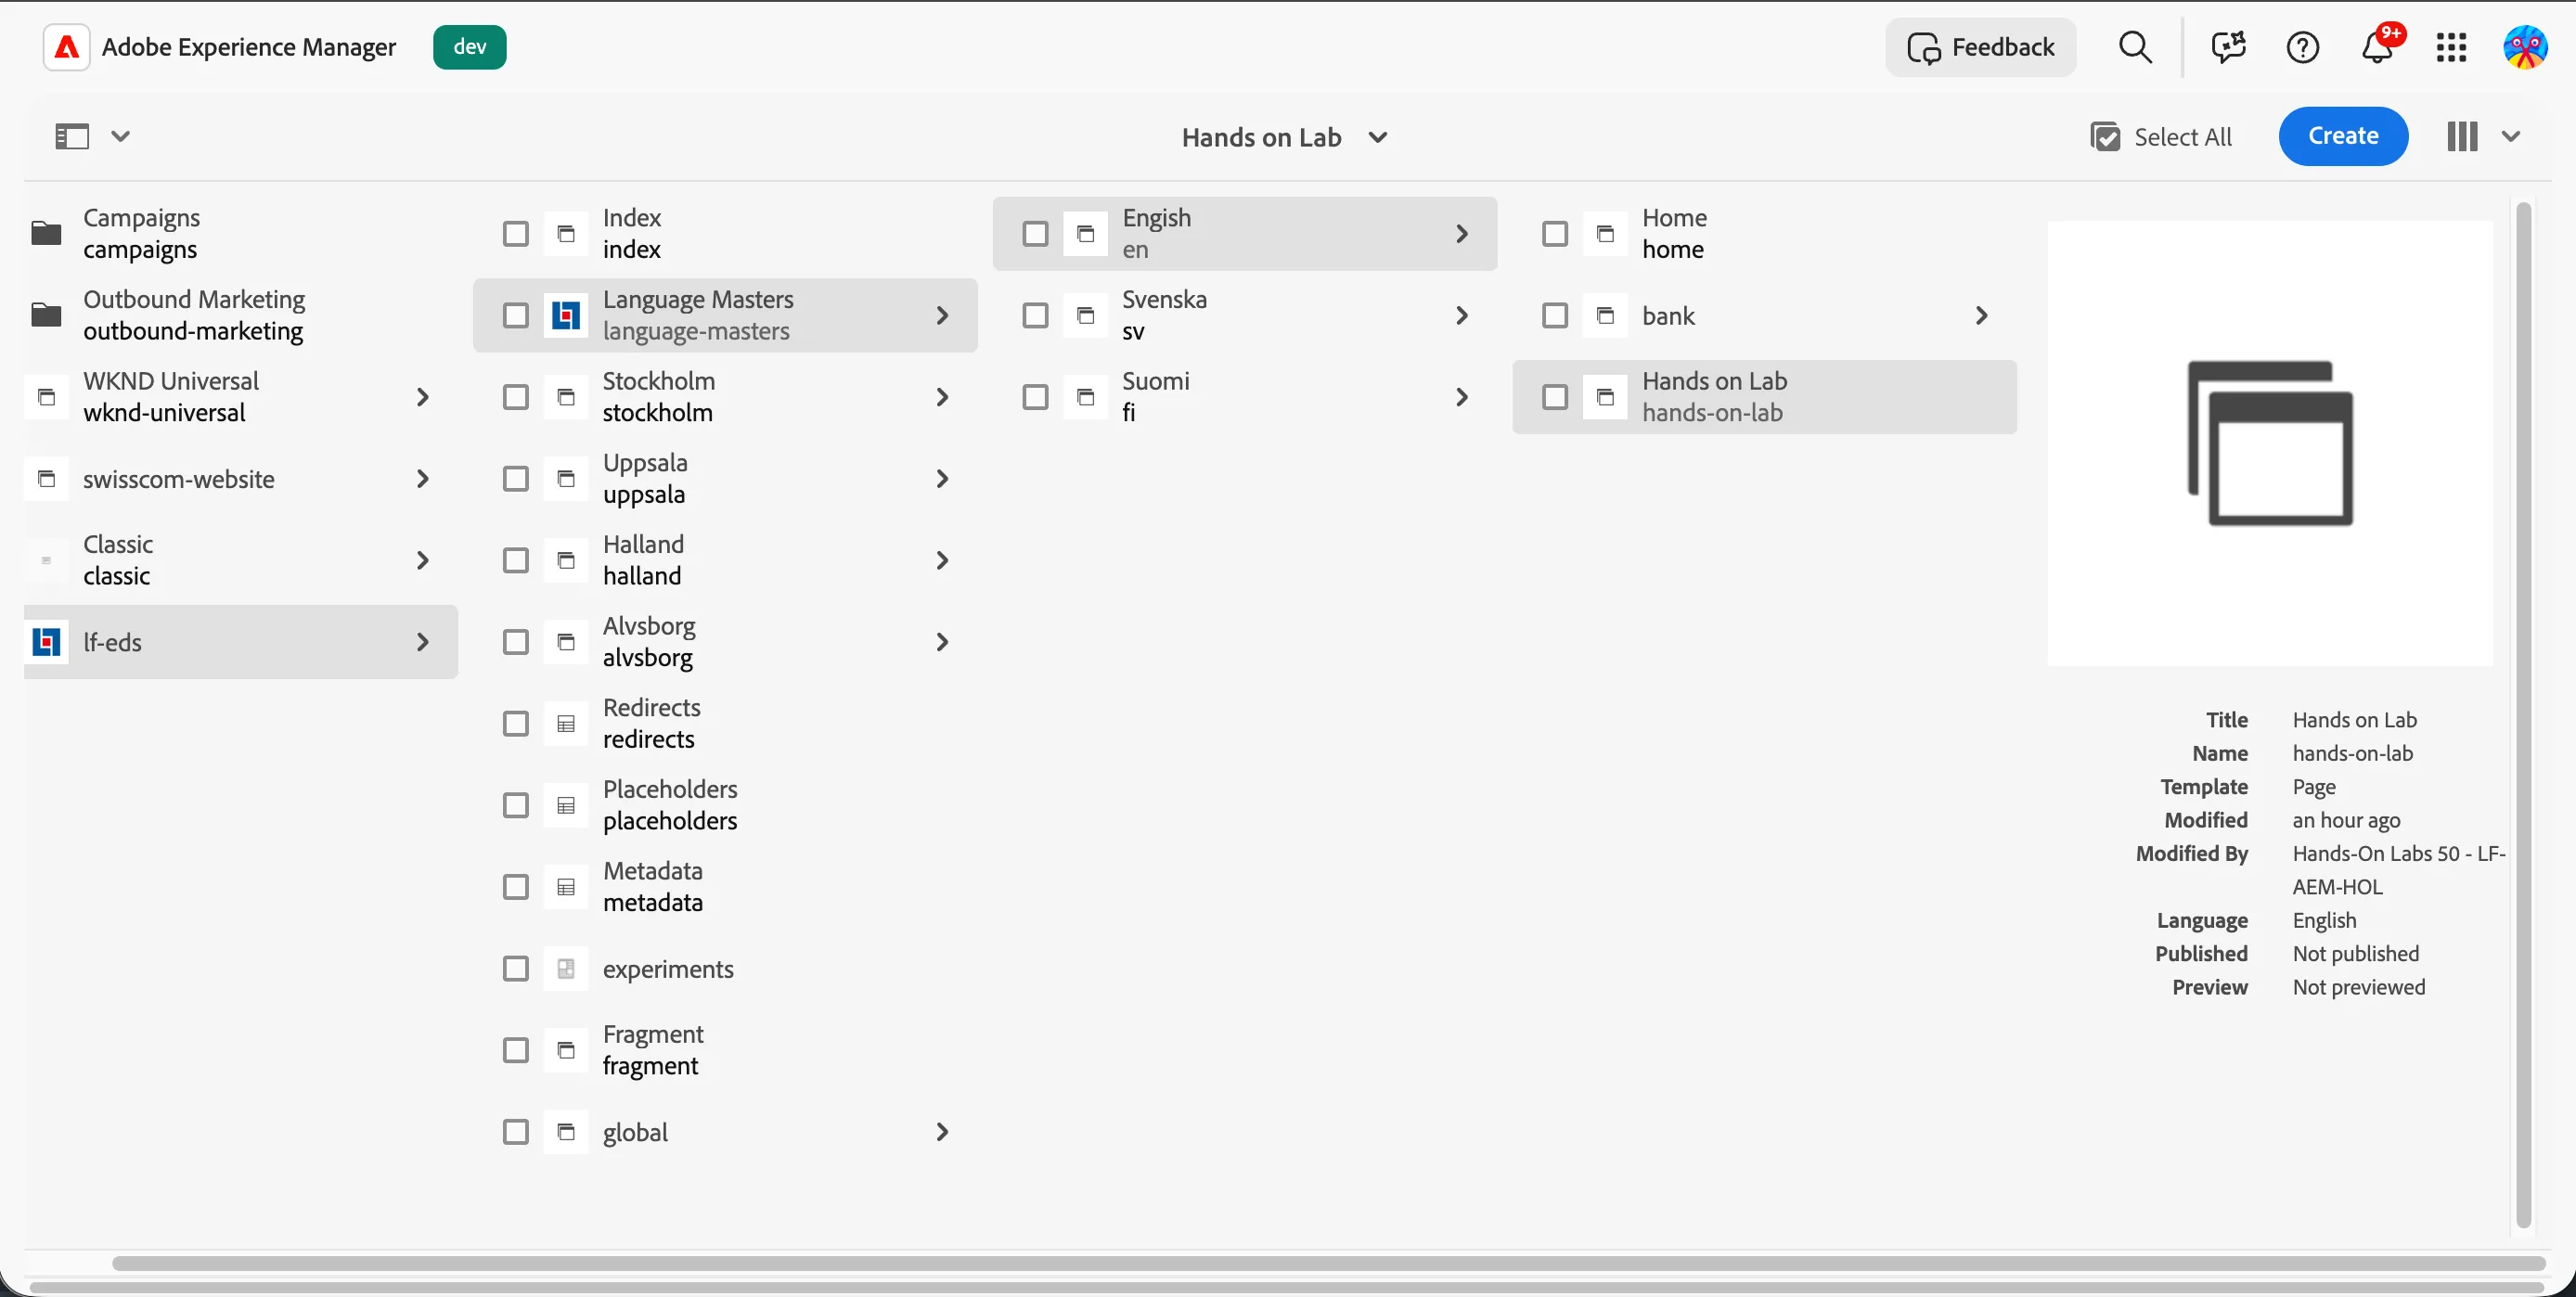2576x1297 pixels.
Task: Open the user profile avatar
Action: coord(2525,47)
